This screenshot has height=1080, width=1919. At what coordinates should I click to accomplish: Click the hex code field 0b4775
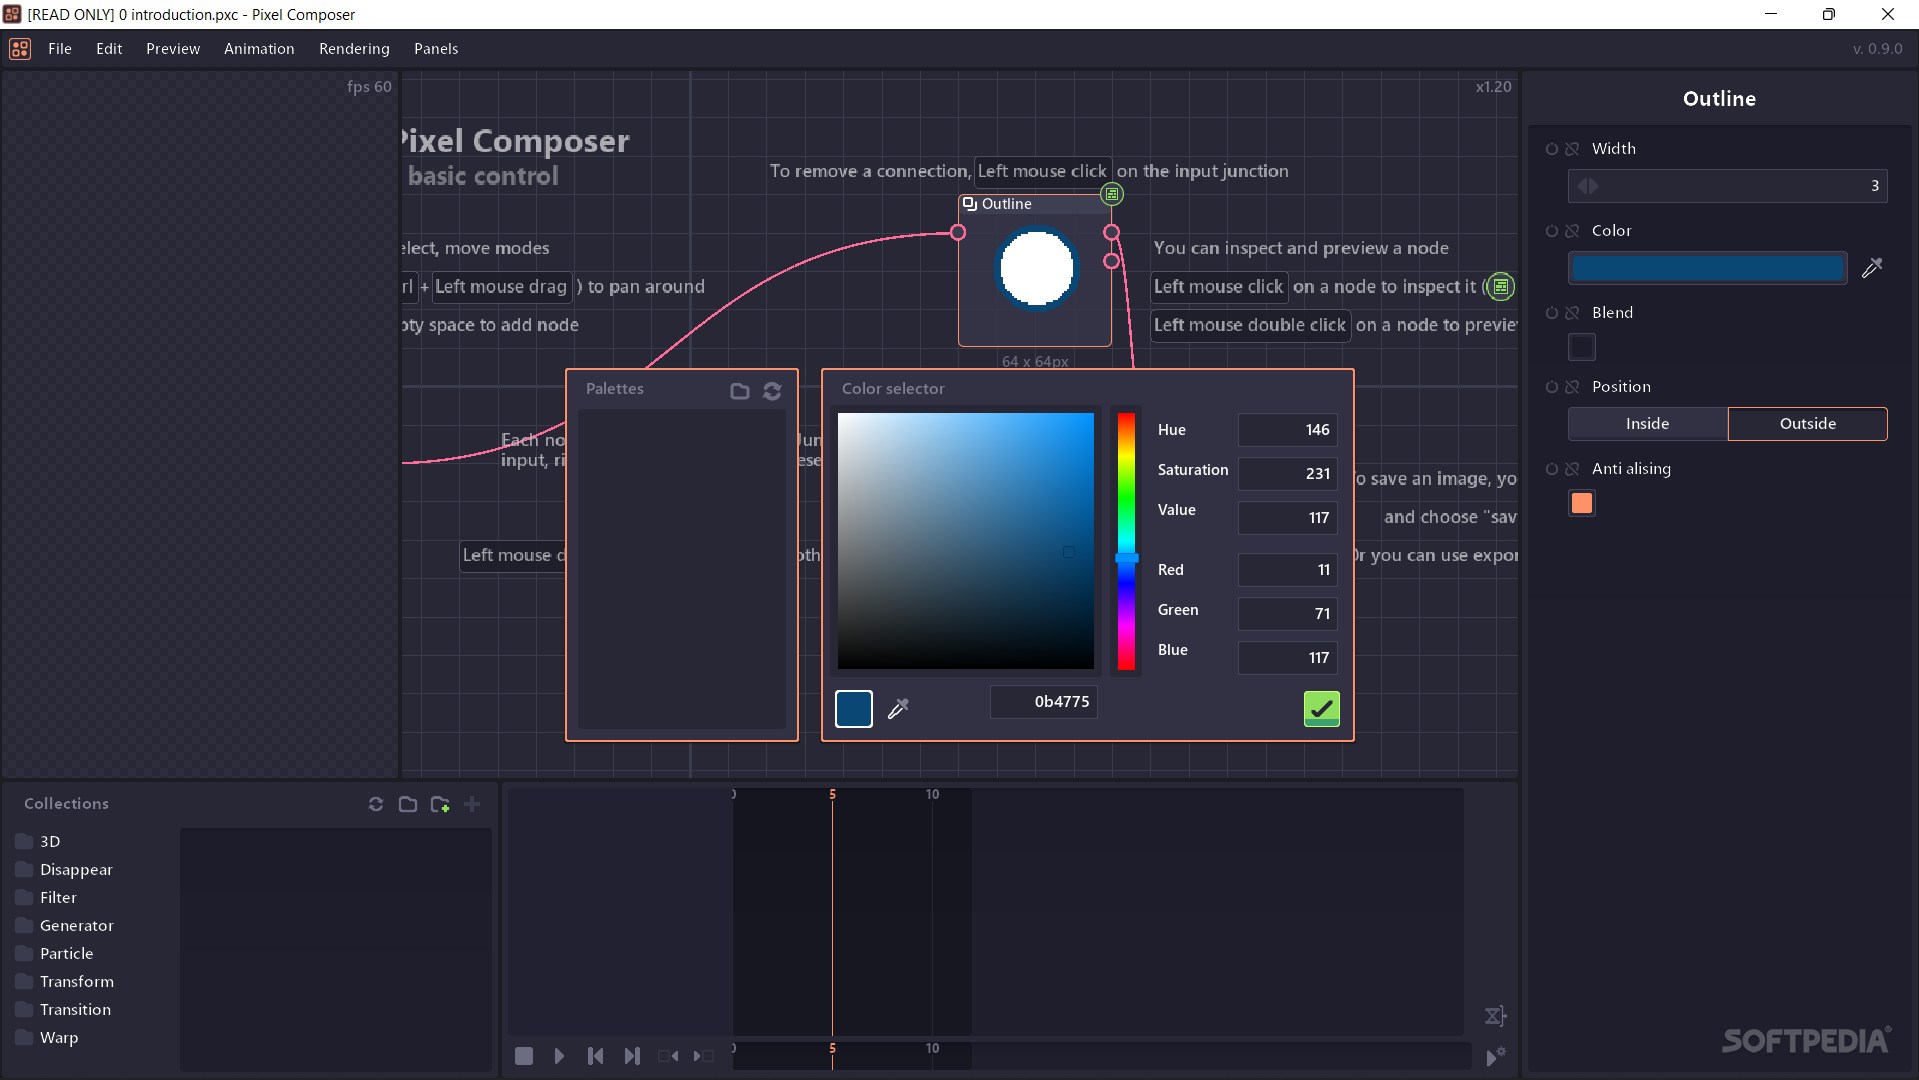1044,702
